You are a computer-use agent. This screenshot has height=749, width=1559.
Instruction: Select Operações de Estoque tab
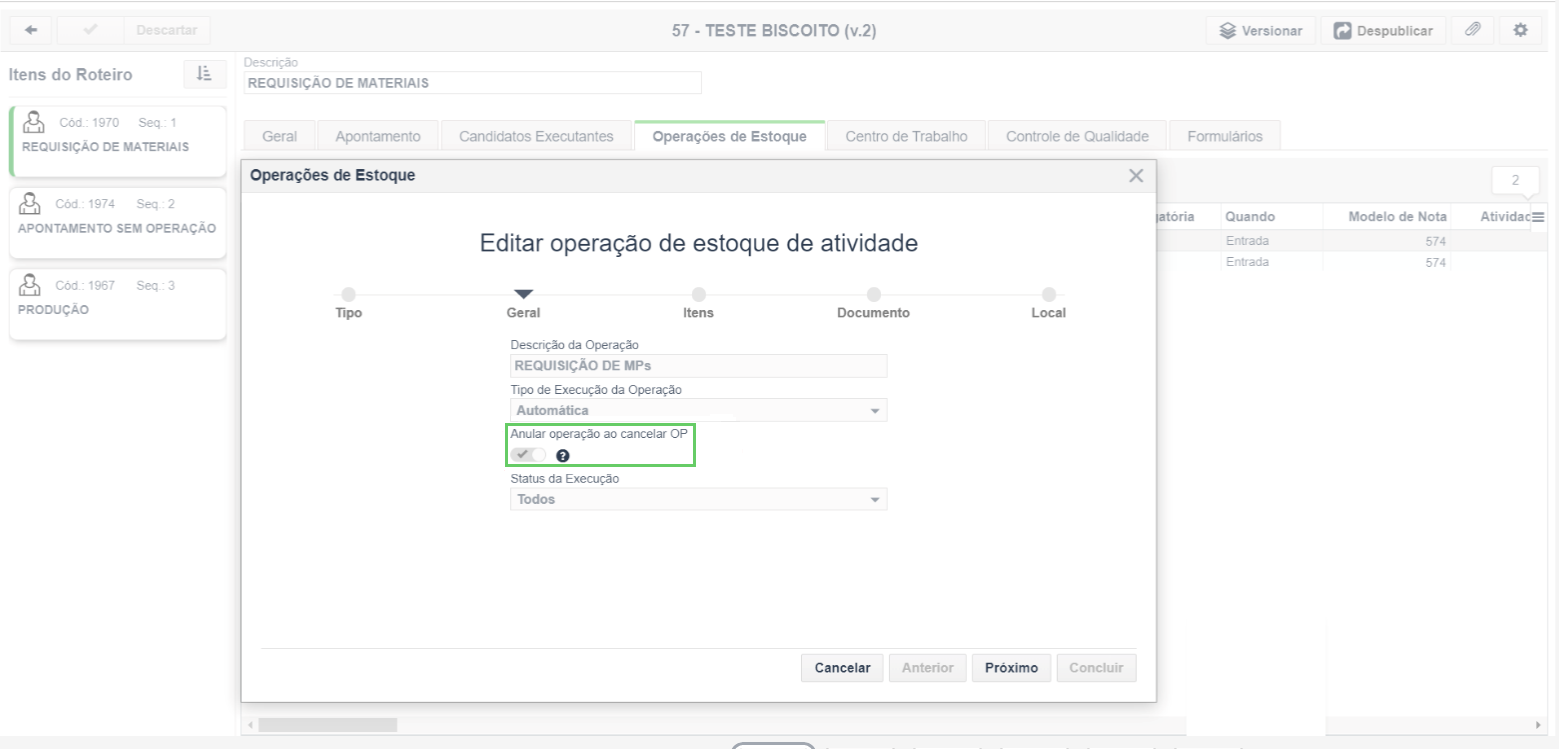[729, 137]
